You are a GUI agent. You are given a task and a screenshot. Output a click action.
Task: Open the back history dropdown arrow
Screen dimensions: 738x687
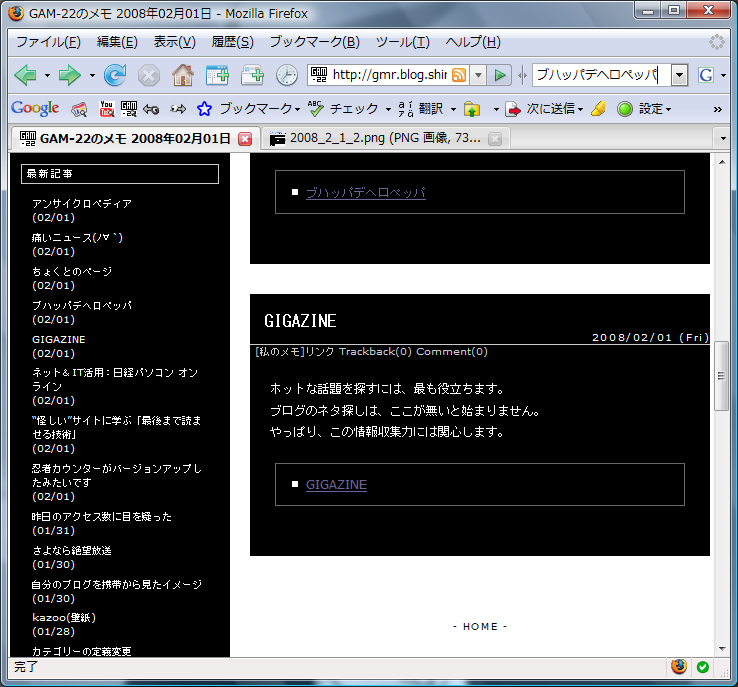point(47,75)
